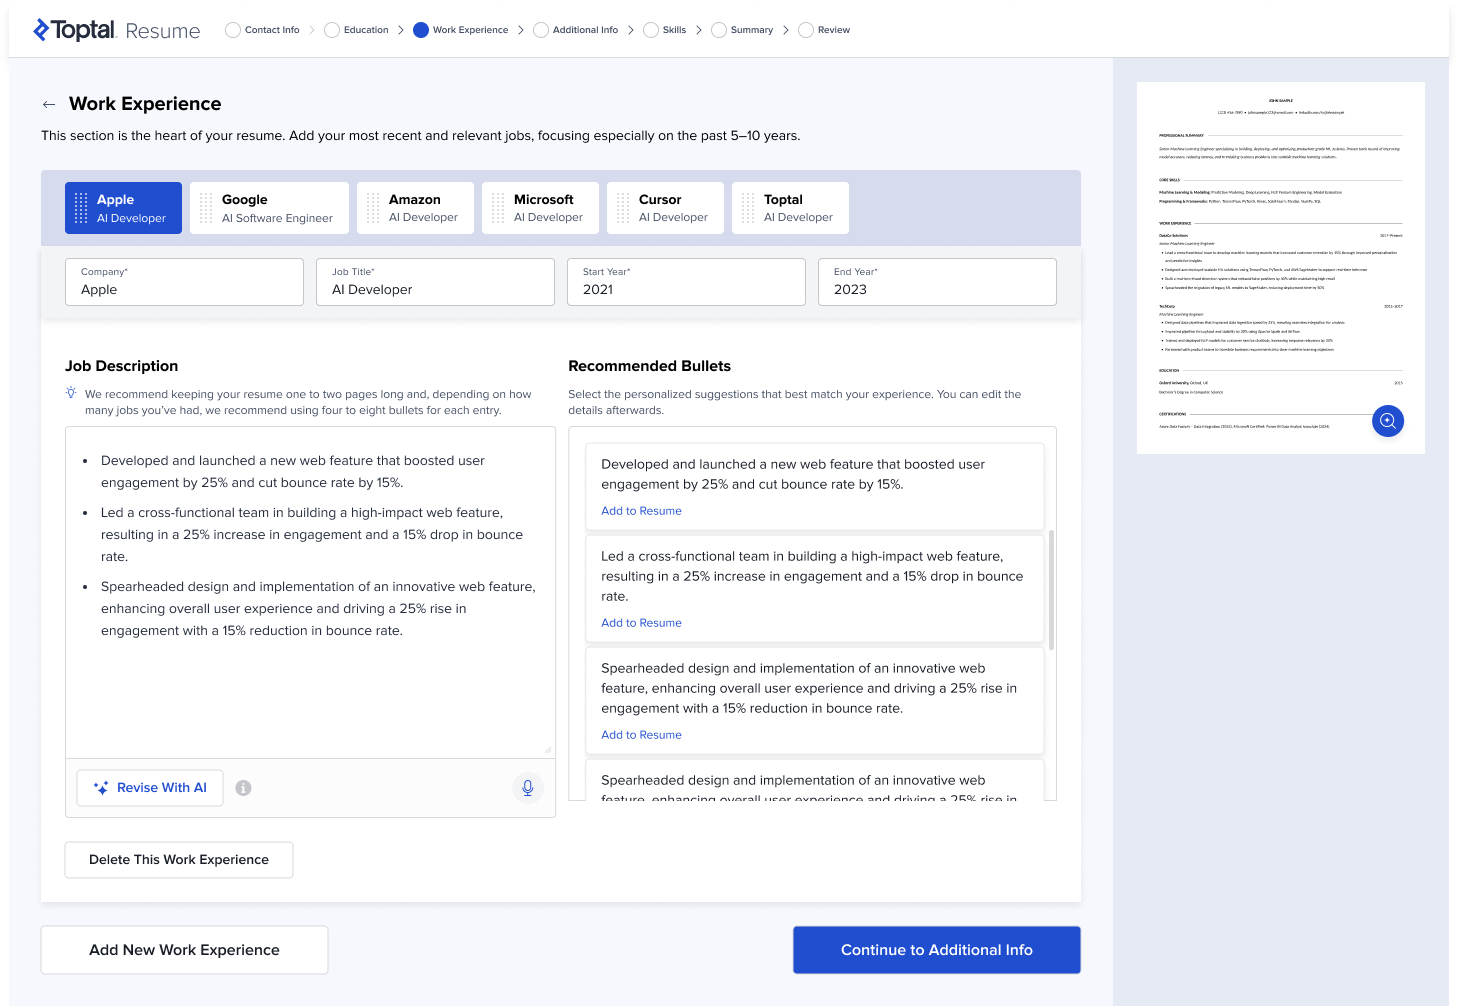This screenshot has width=1458, height=1006.
Task: Click Revise With AI button
Action: 150,788
